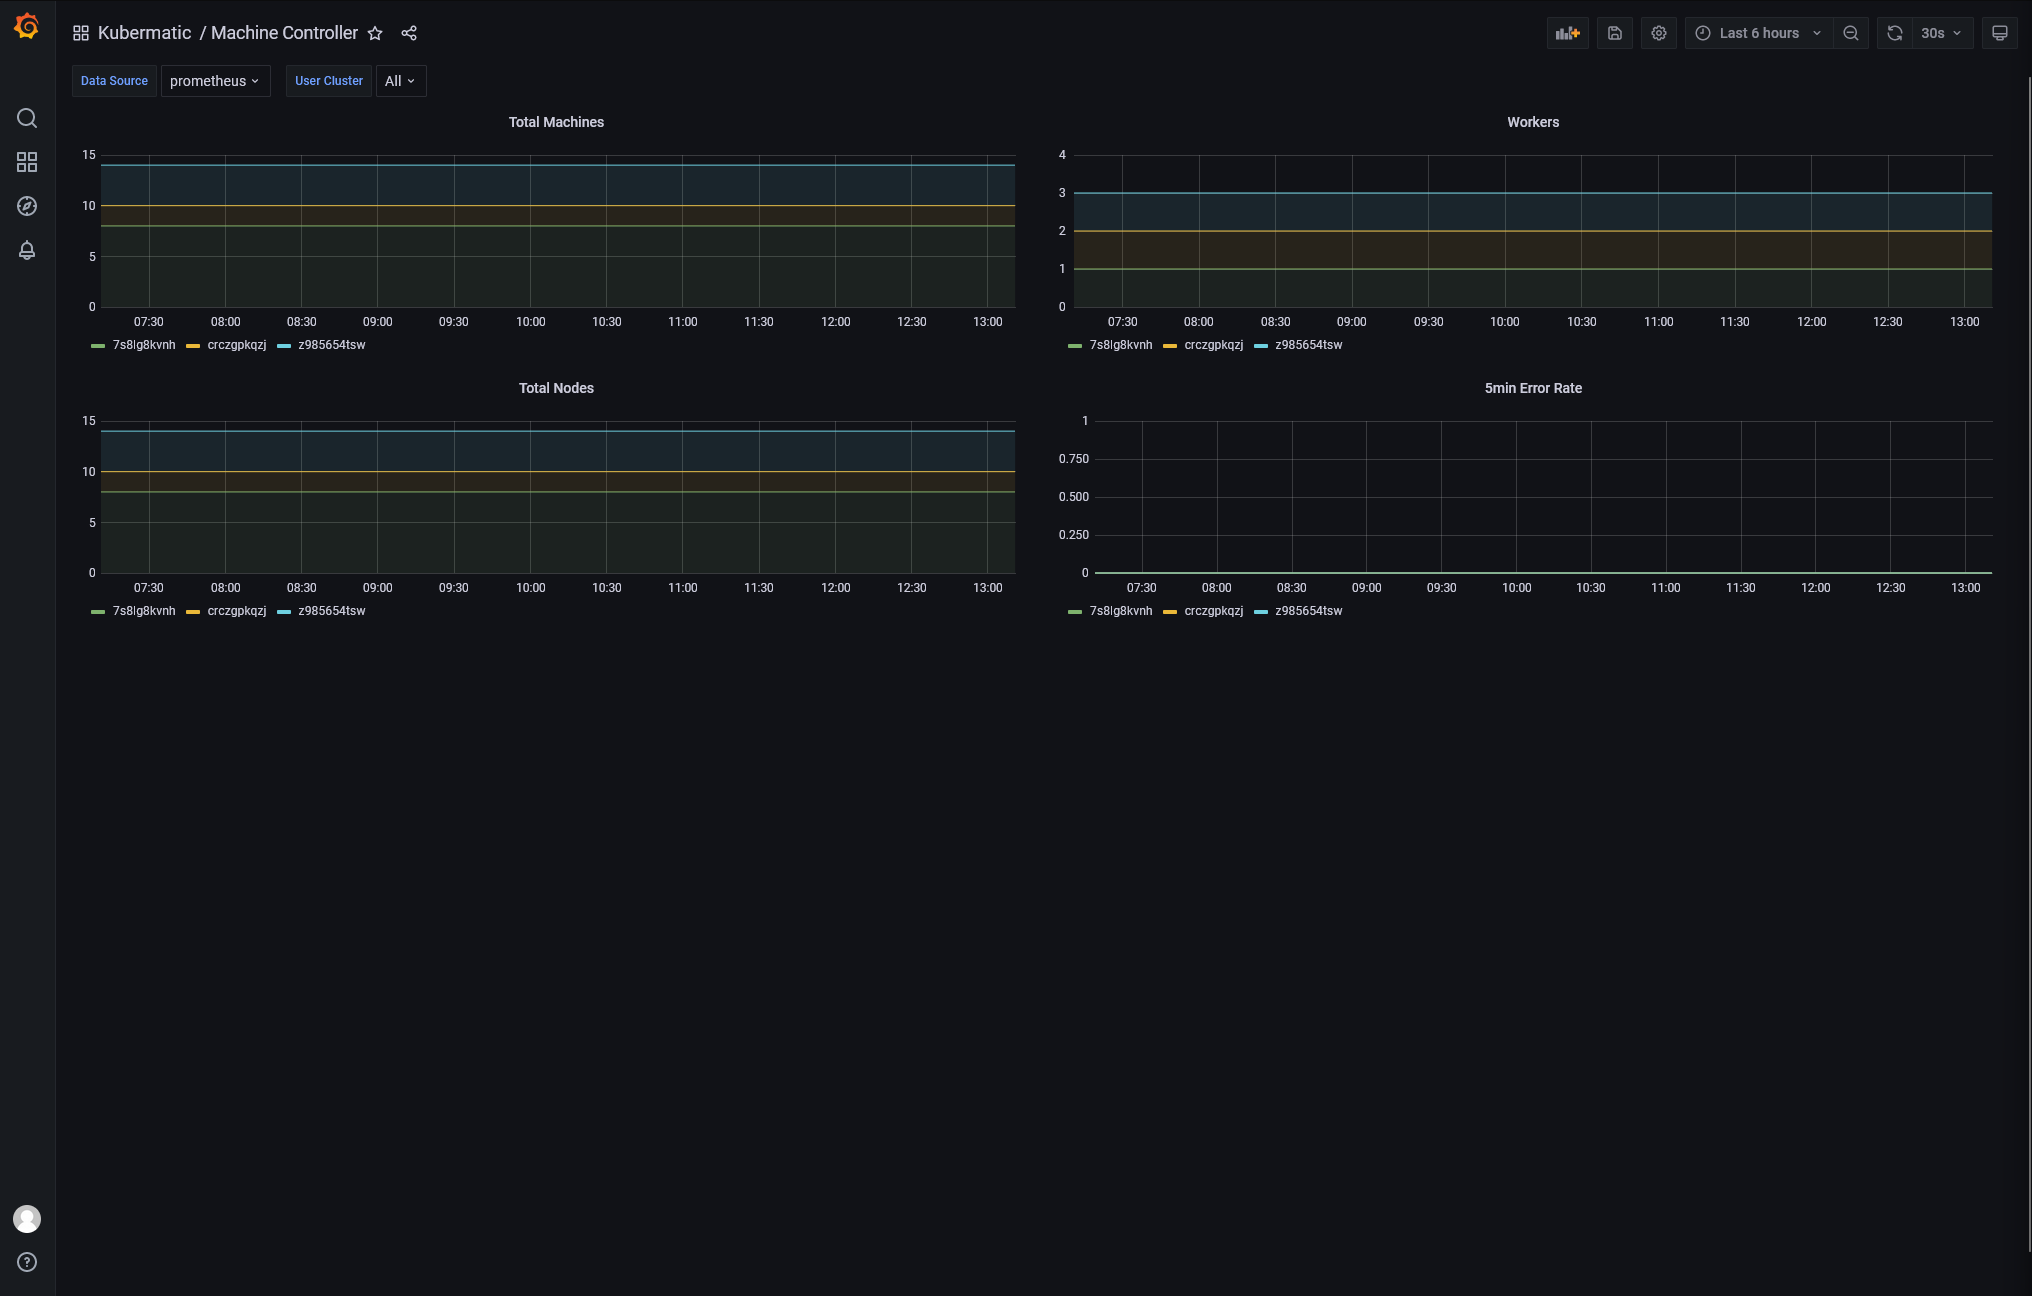Screen dimensions: 2032x1296
Task: Click the refresh dashboard button
Action: (x=1896, y=33)
